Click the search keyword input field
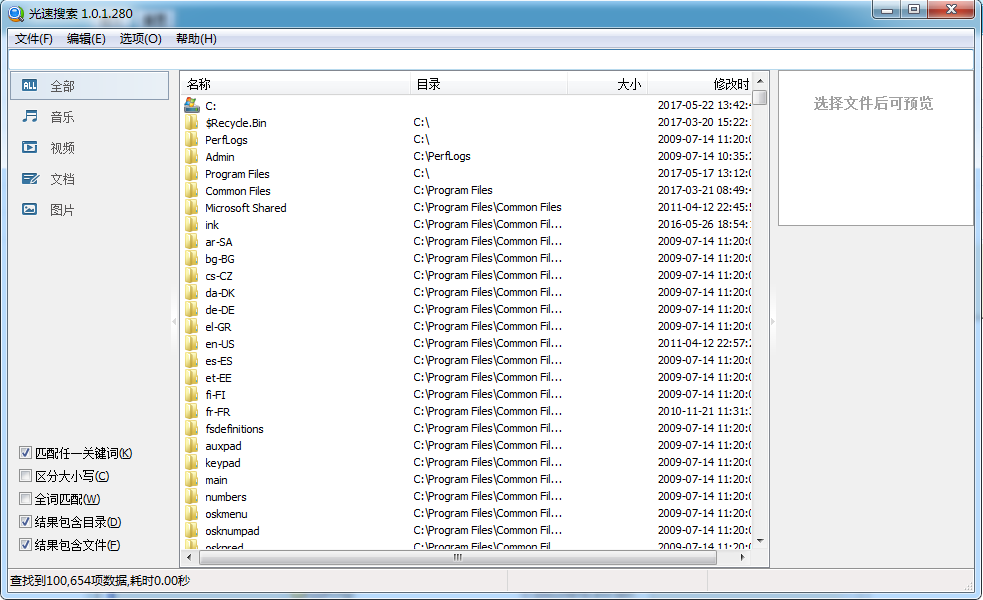 click(491, 60)
